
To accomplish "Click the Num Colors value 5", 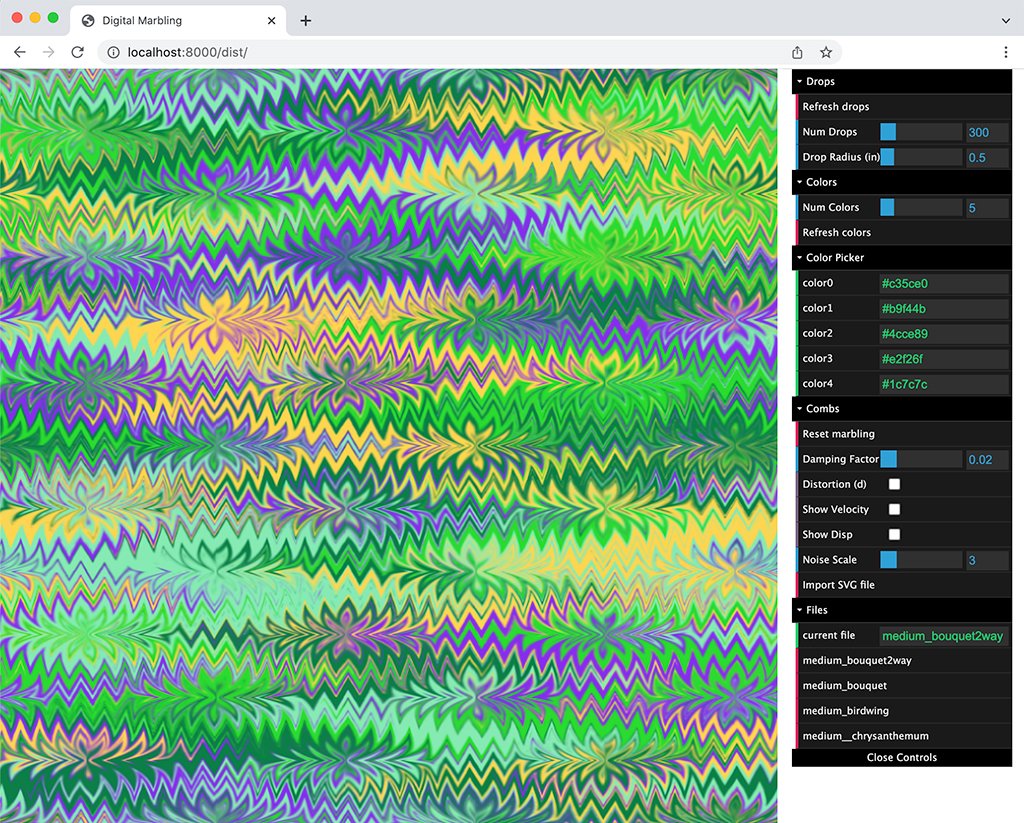I will (987, 208).
